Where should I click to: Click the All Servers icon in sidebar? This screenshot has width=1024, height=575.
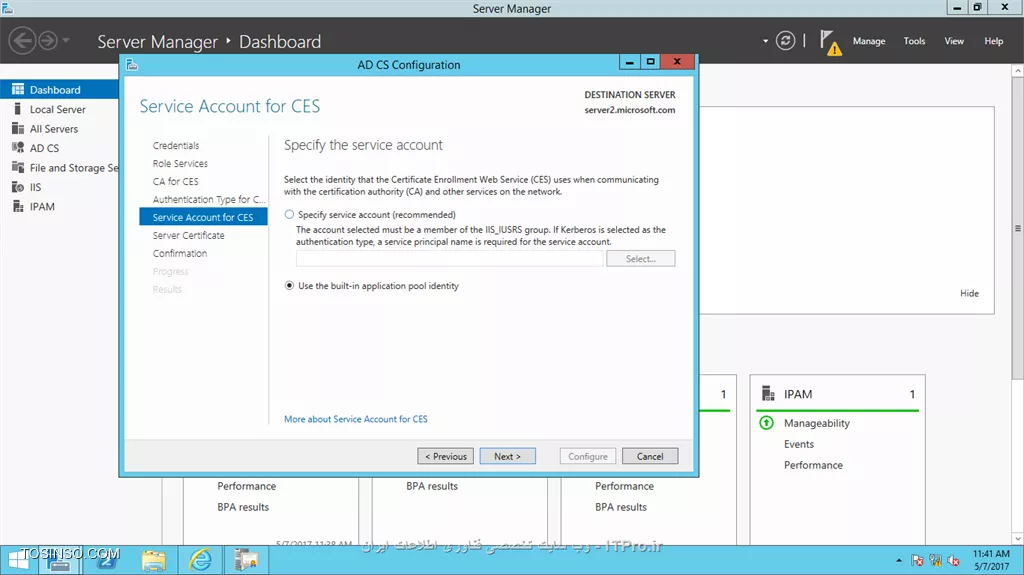tap(18, 129)
